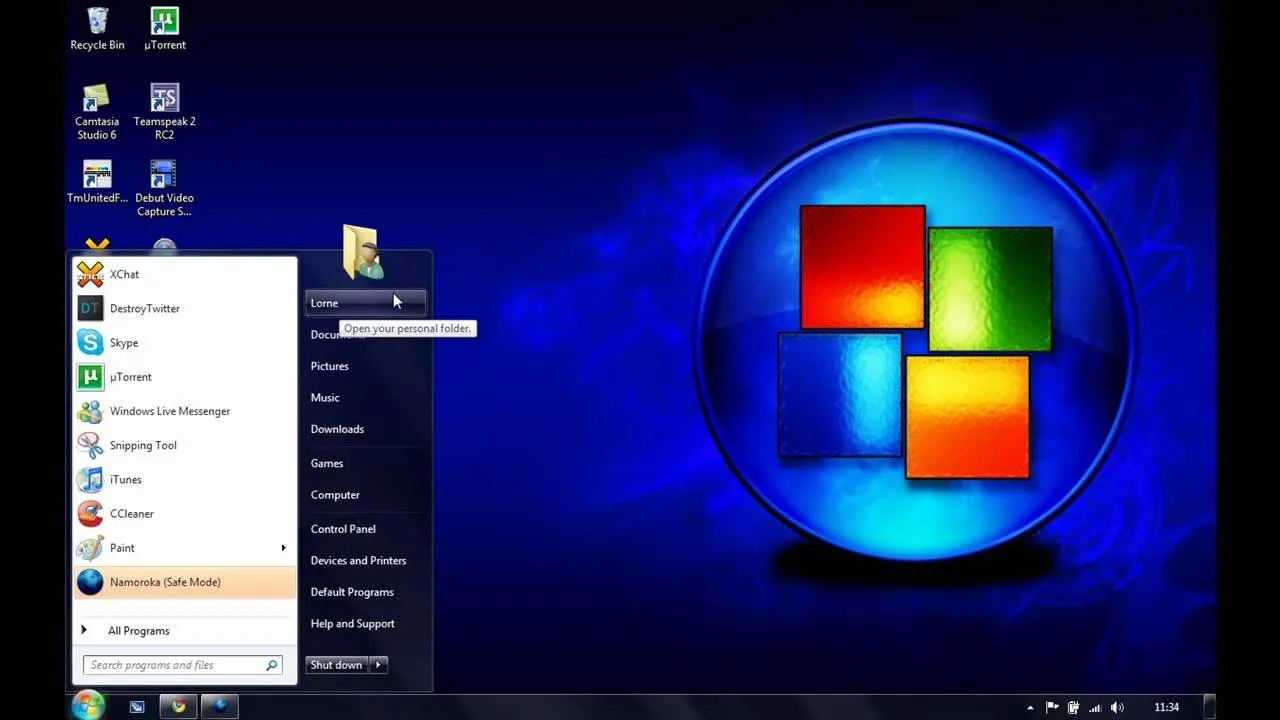
Task: Open Downloads from Start menu
Action: tap(365, 429)
